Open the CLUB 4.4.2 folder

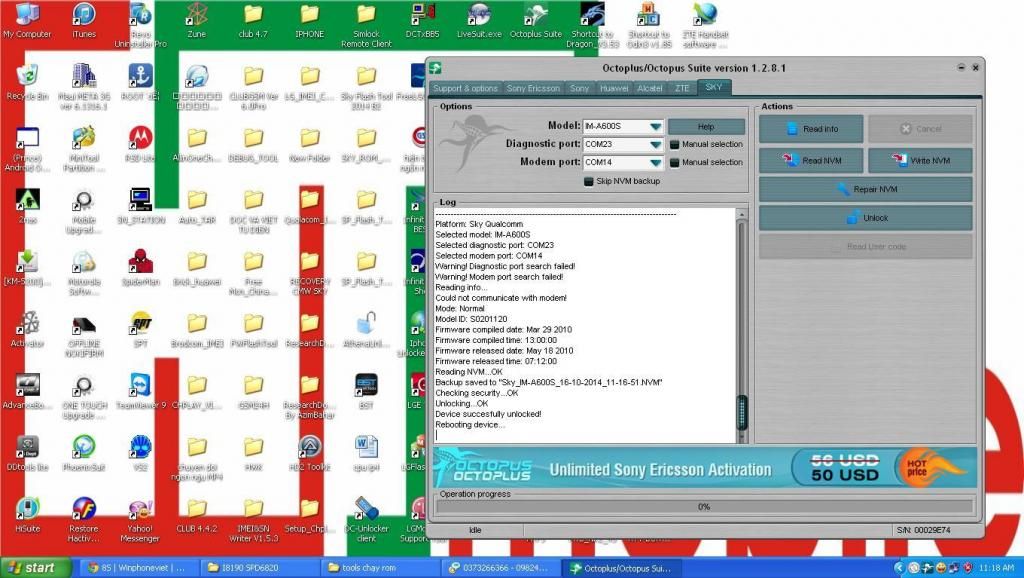(197, 515)
